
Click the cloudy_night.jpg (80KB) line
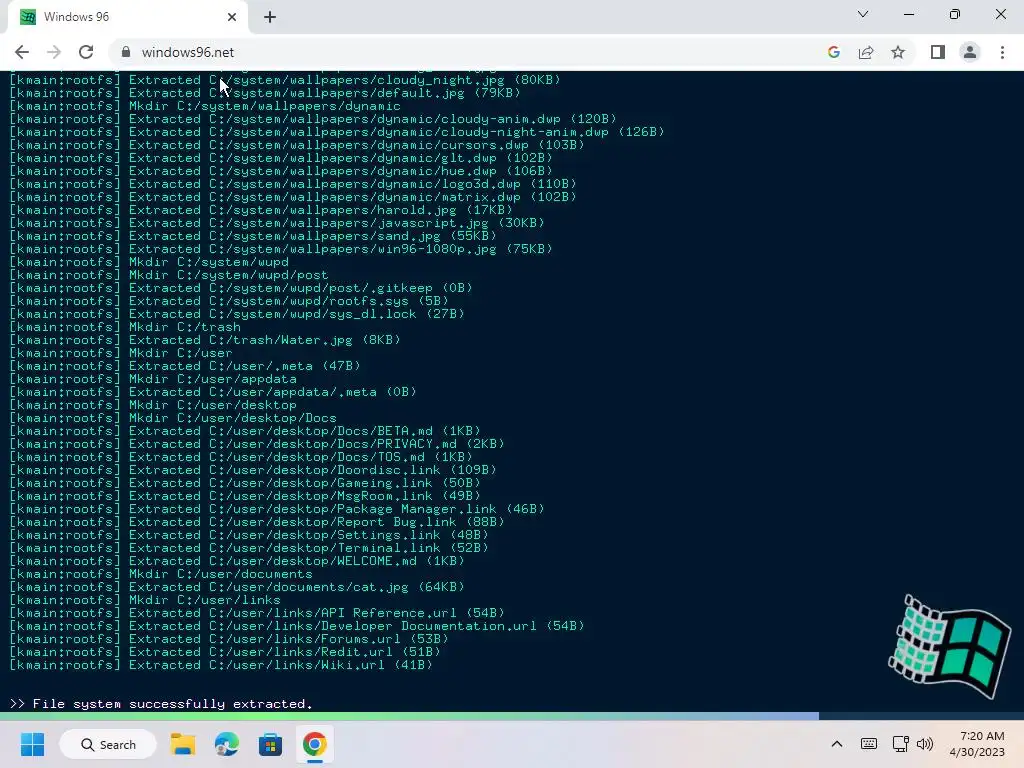(285, 80)
